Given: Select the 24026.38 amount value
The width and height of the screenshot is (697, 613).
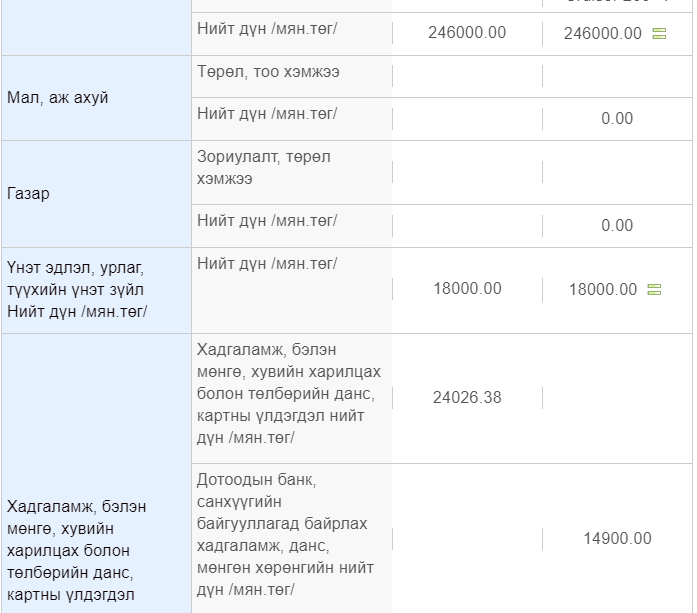Looking at the screenshot, I should point(467,398).
